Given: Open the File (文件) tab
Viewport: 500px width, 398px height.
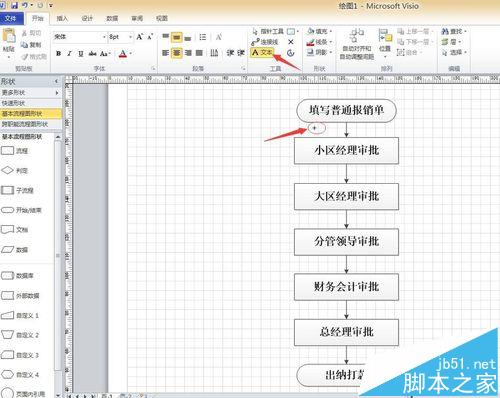Looking at the screenshot, I should pyautogui.click(x=11, y=18).
